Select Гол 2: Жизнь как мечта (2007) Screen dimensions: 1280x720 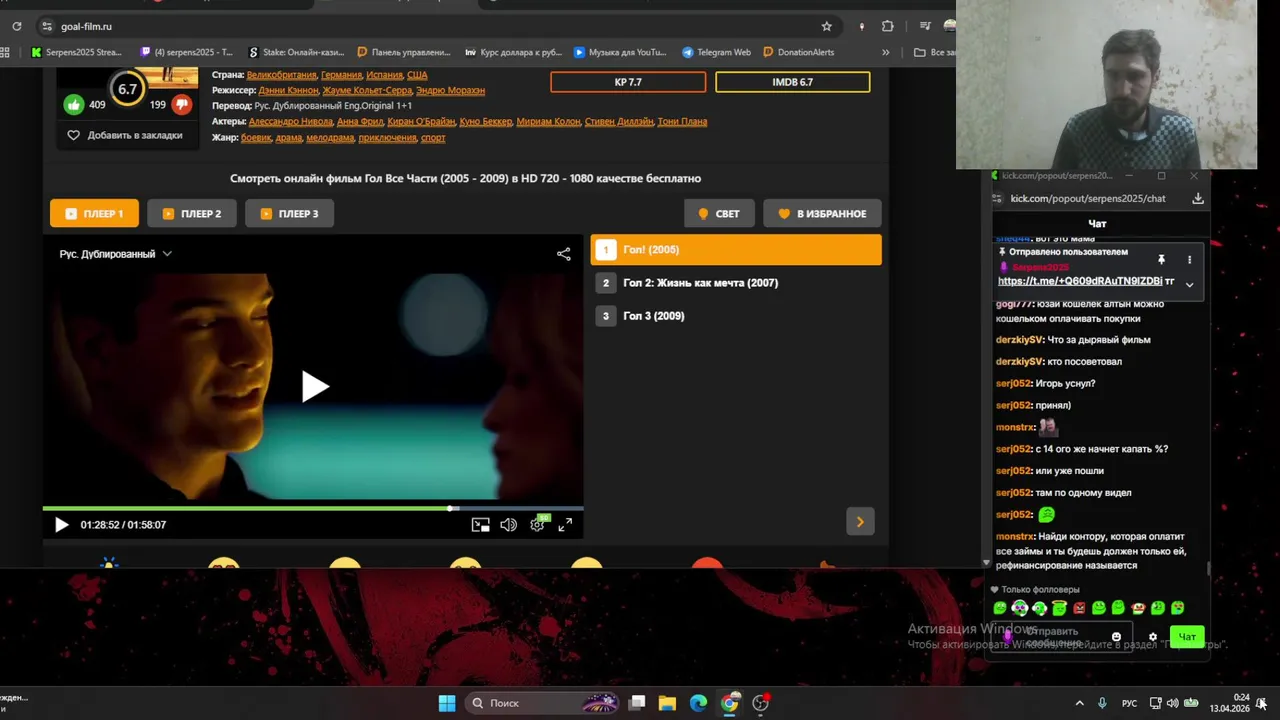[736, 283]
